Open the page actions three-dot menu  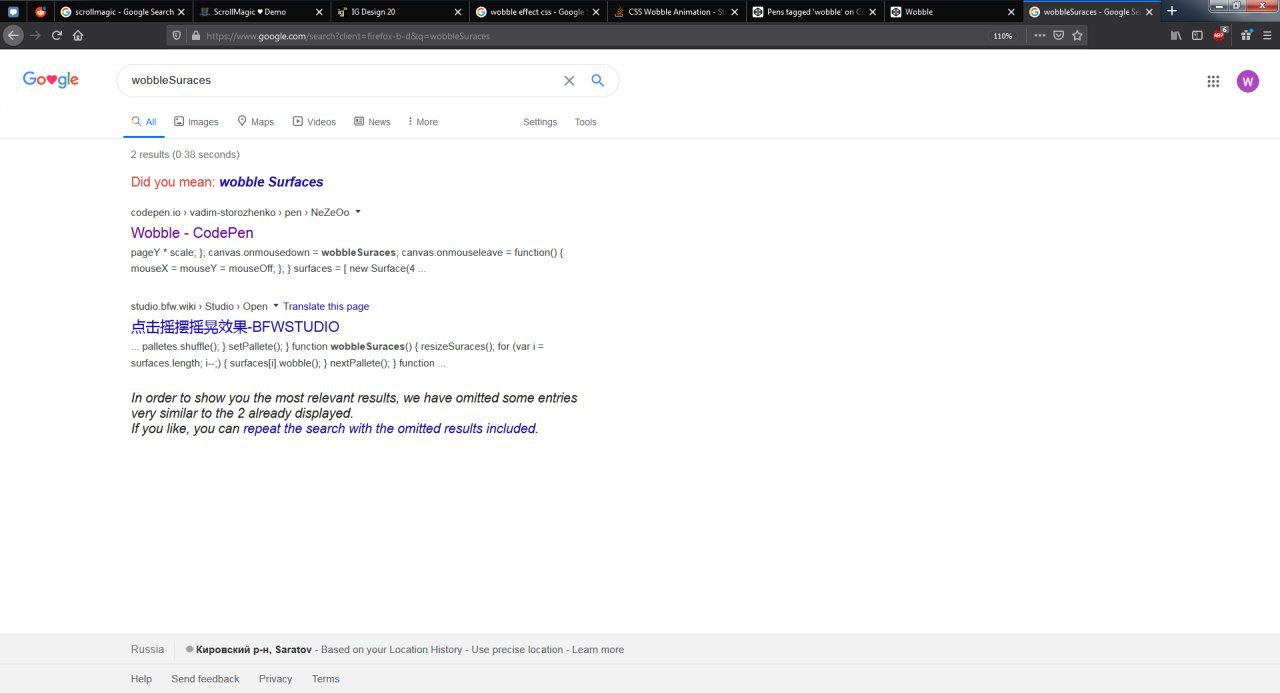coord(1040,35)
